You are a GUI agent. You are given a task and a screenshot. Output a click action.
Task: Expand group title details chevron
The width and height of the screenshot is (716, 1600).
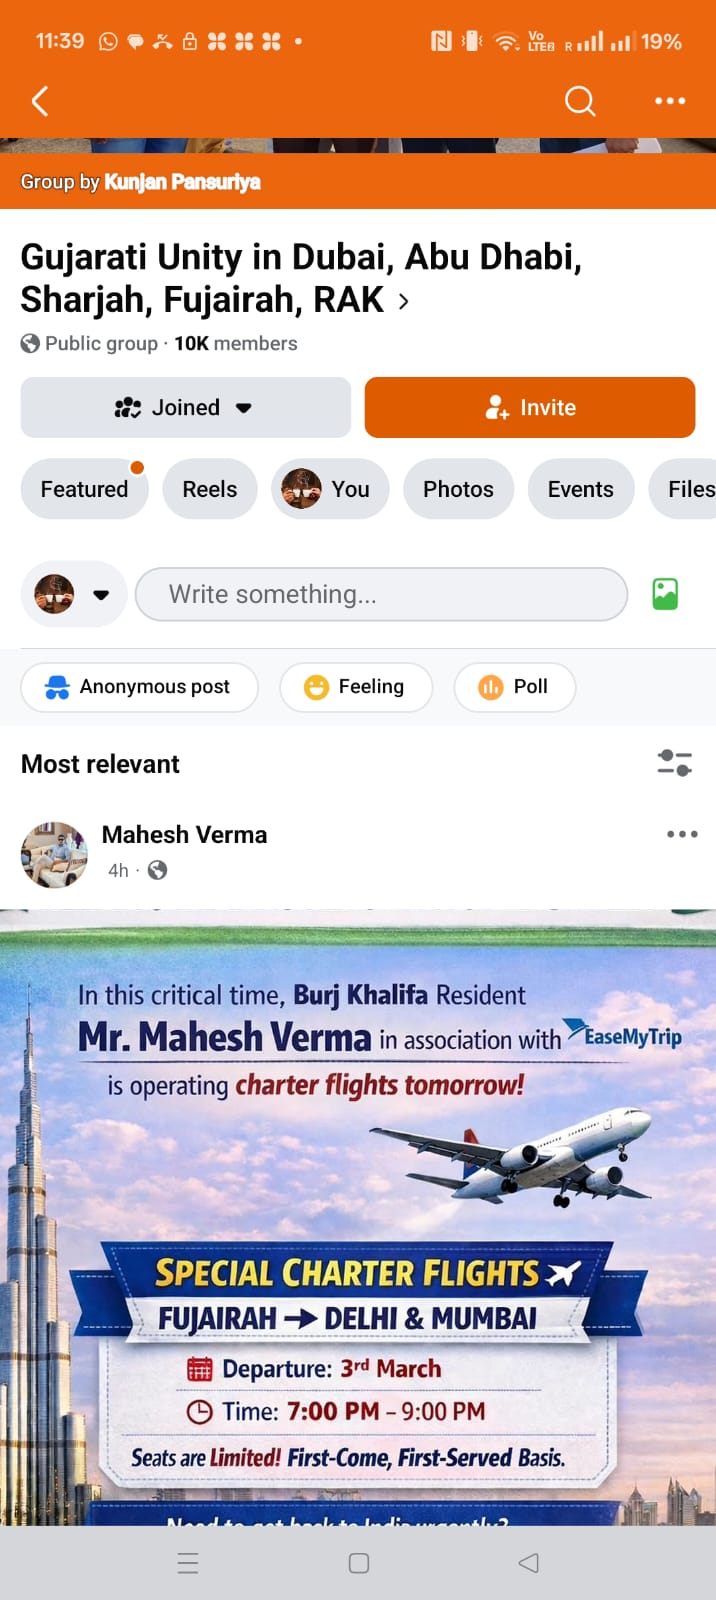(x=404, y=301)
